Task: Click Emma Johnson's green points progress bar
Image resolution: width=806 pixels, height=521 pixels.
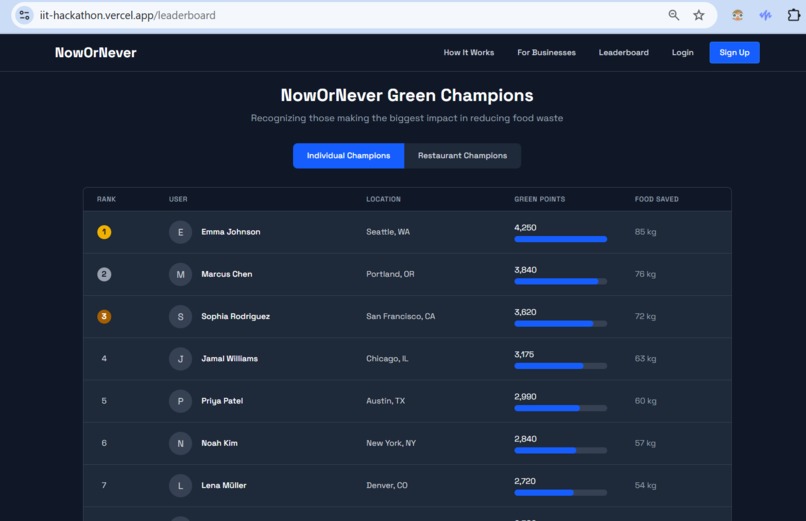Action: click(561, 239)
